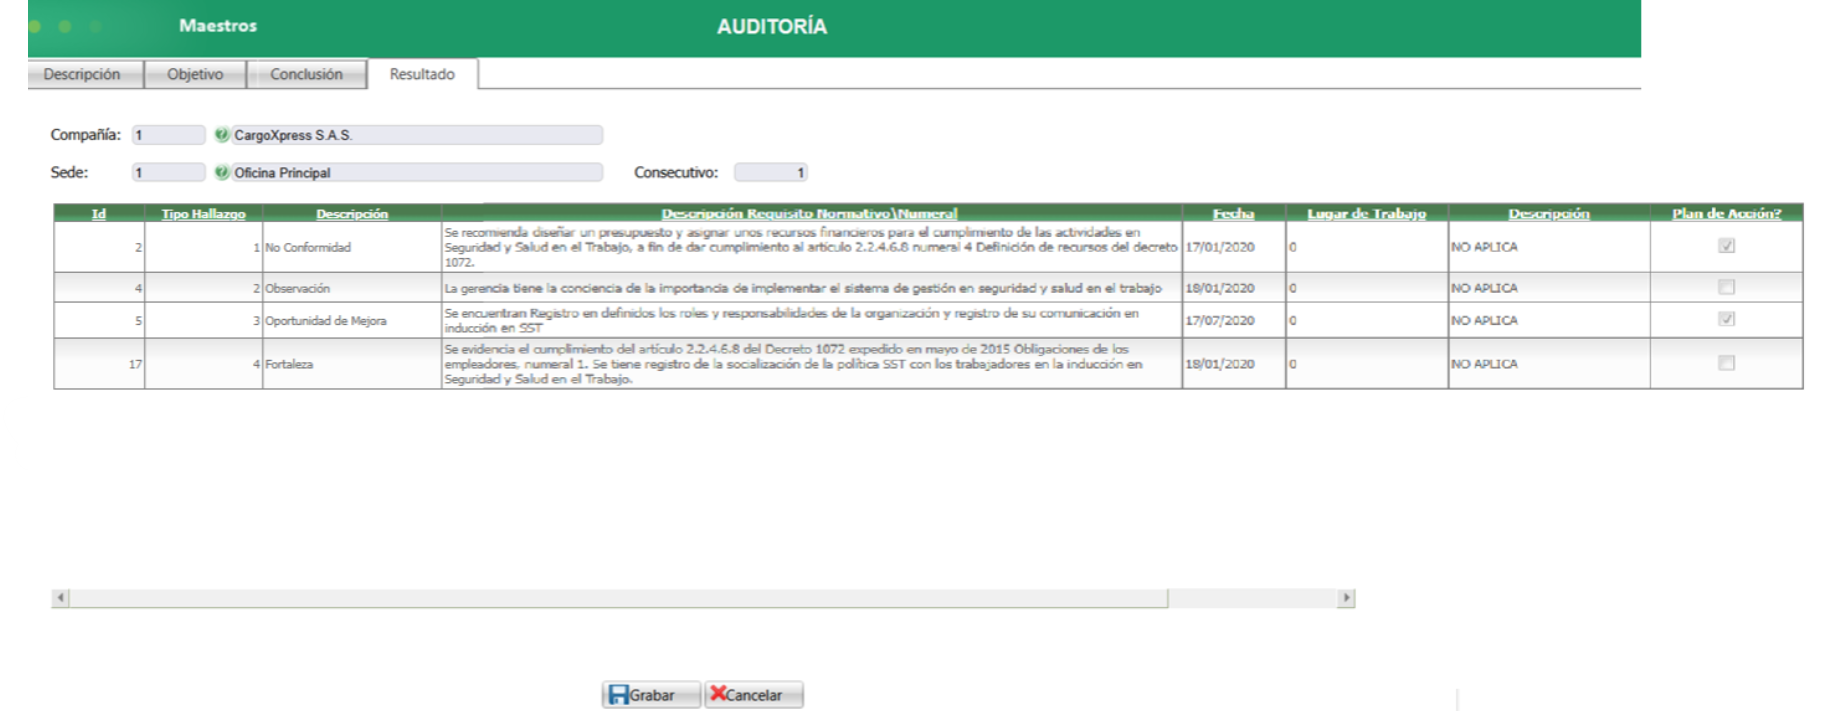
Task: Click the Compañía lookup icon
Action: coord(221,134)
